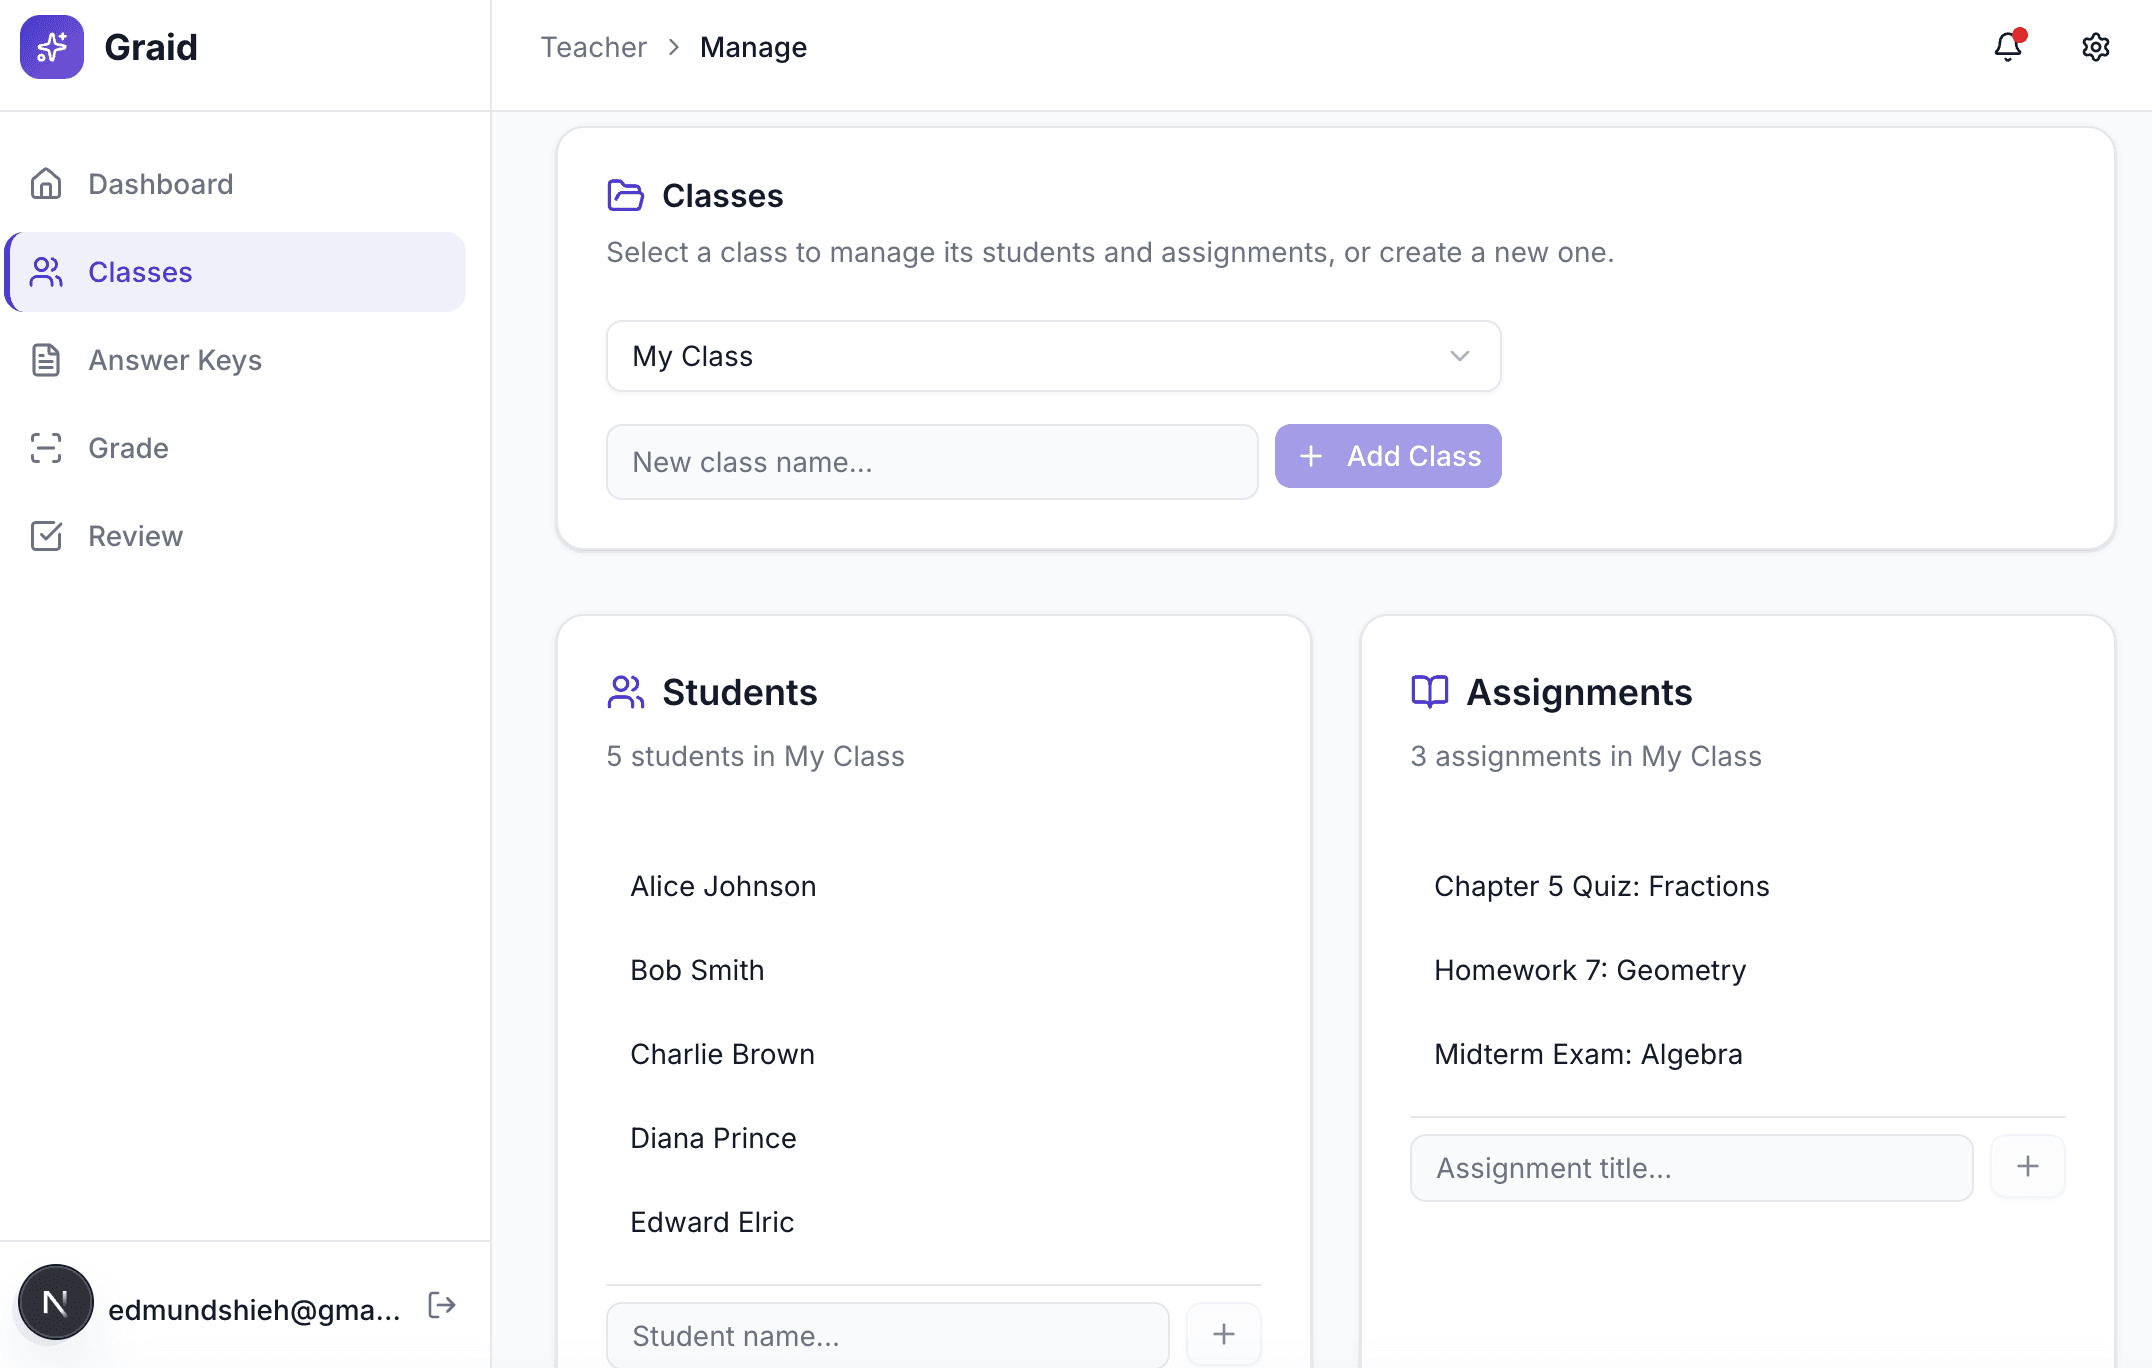Click the Assignment title text field
The image size is (2152, 1368).
click(x=1690, y=1167)
